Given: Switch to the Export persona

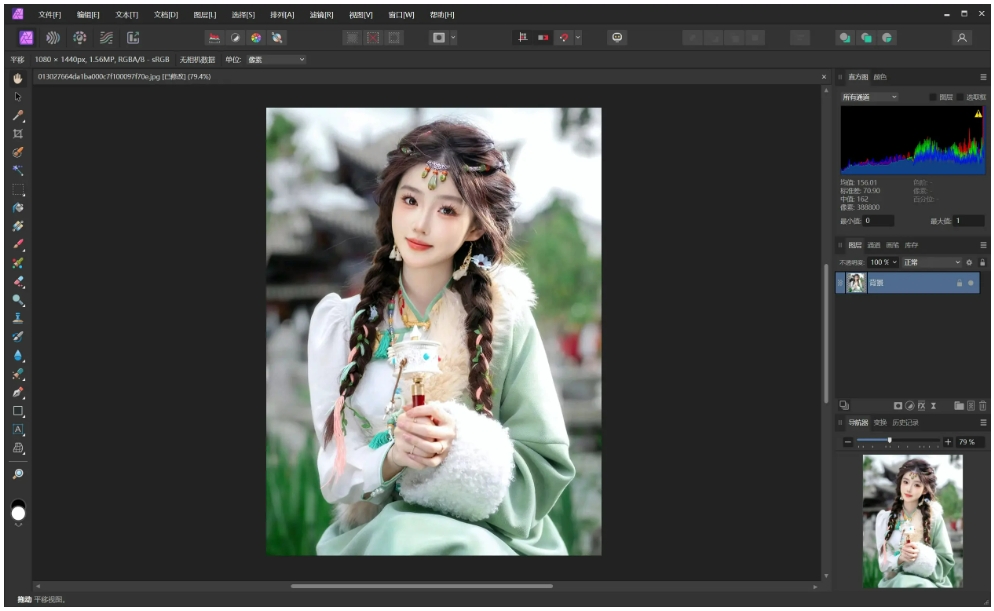Looking at the screenshot, I should point(132,38).
